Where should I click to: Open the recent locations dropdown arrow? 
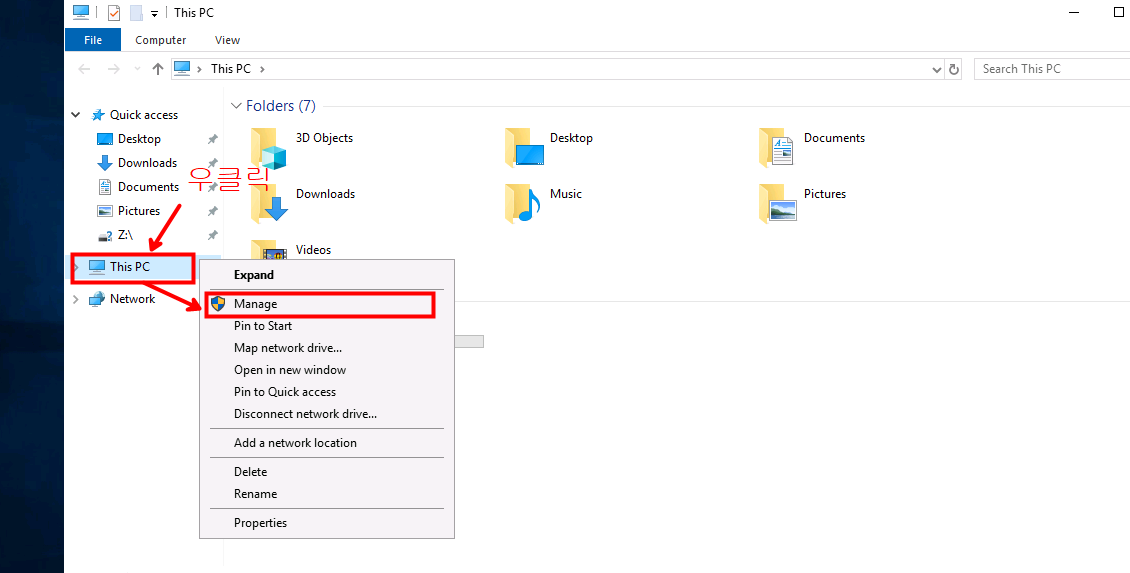pyautogui.click(x=137, y=69)
